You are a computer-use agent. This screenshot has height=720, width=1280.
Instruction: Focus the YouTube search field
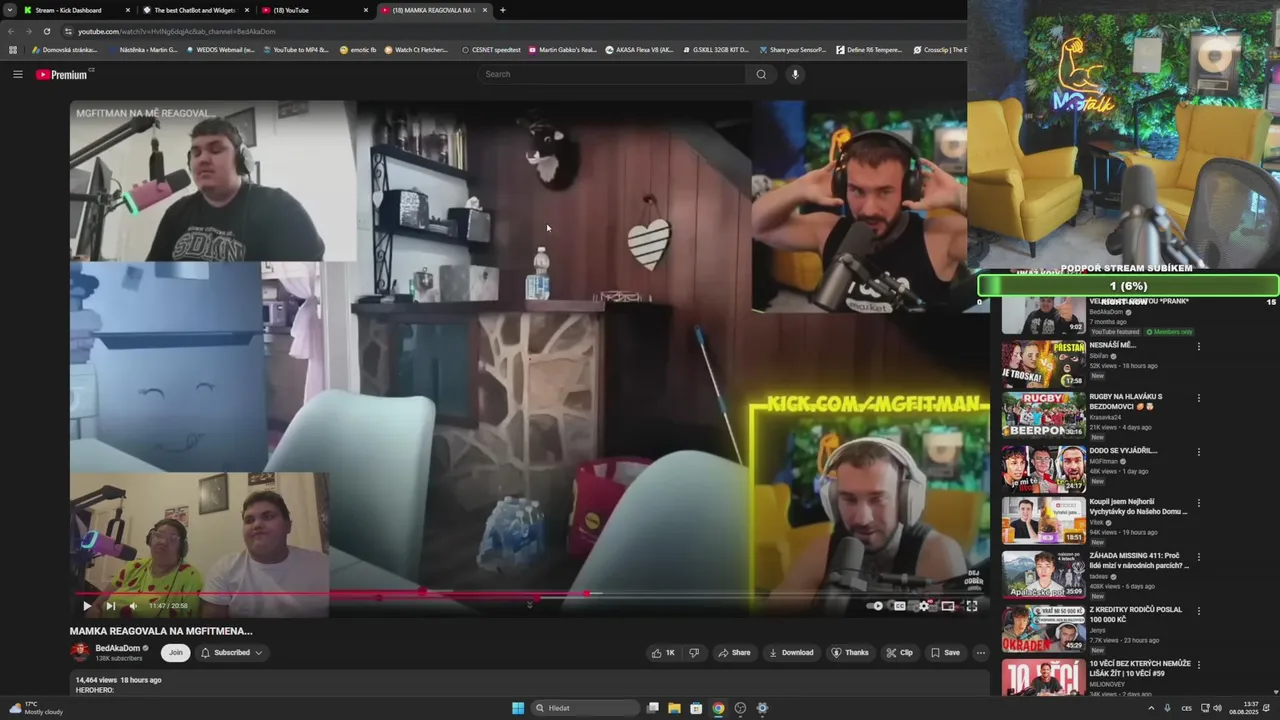click(611, 74)
